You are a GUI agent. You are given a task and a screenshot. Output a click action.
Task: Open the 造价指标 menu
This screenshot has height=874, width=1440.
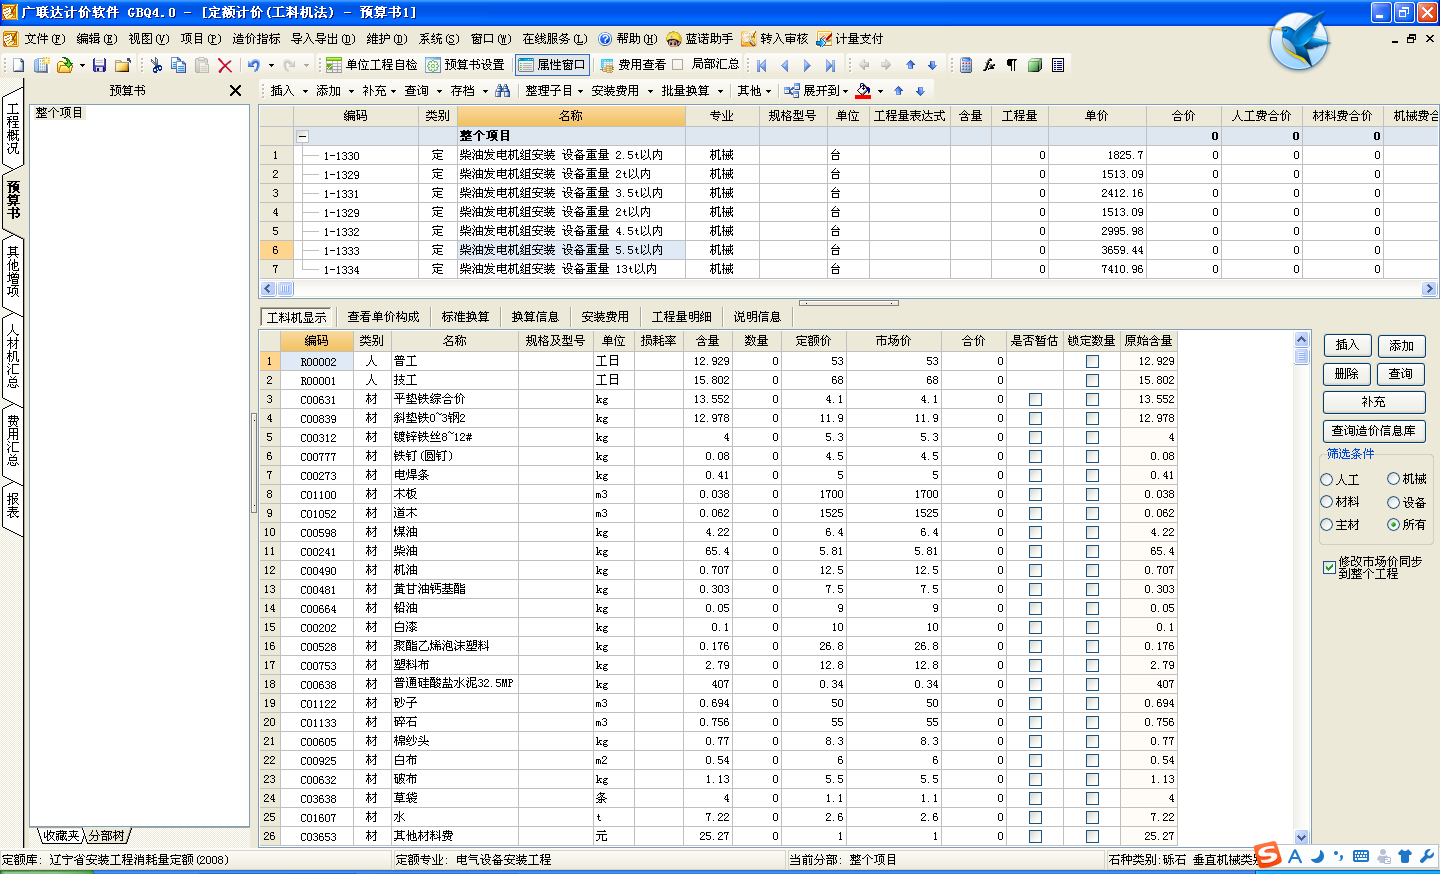click(256, 39)
